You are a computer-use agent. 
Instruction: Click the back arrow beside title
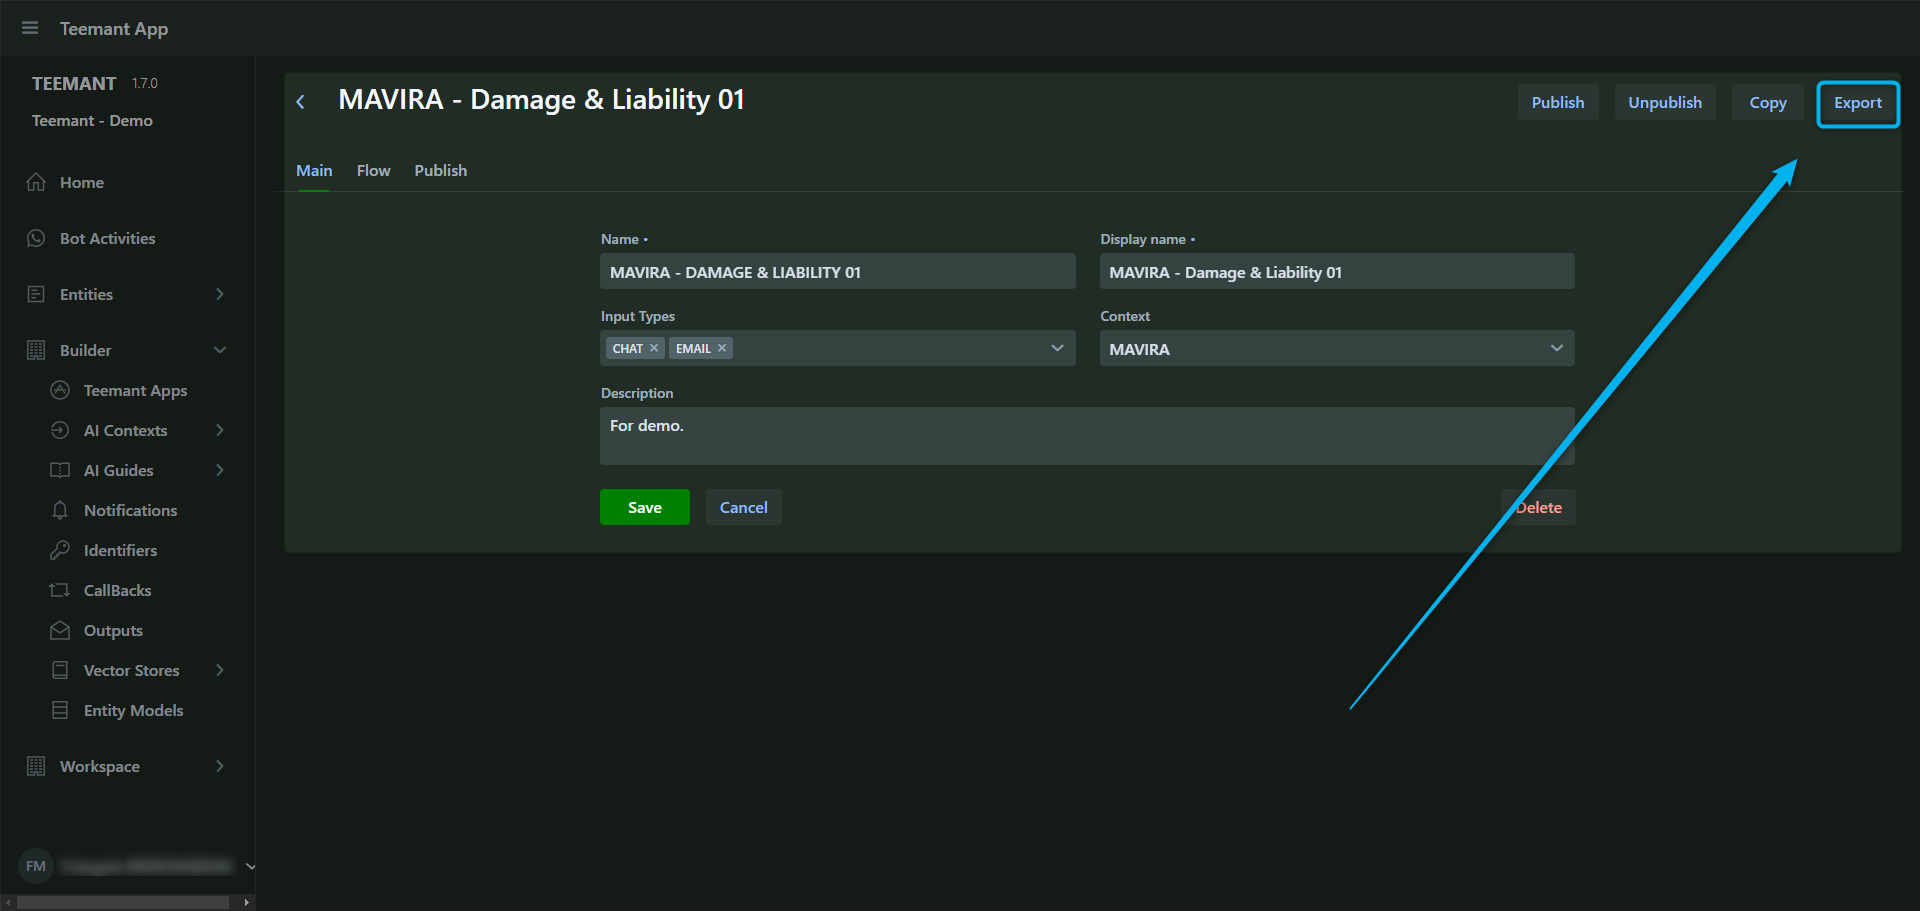coord(301,102)
